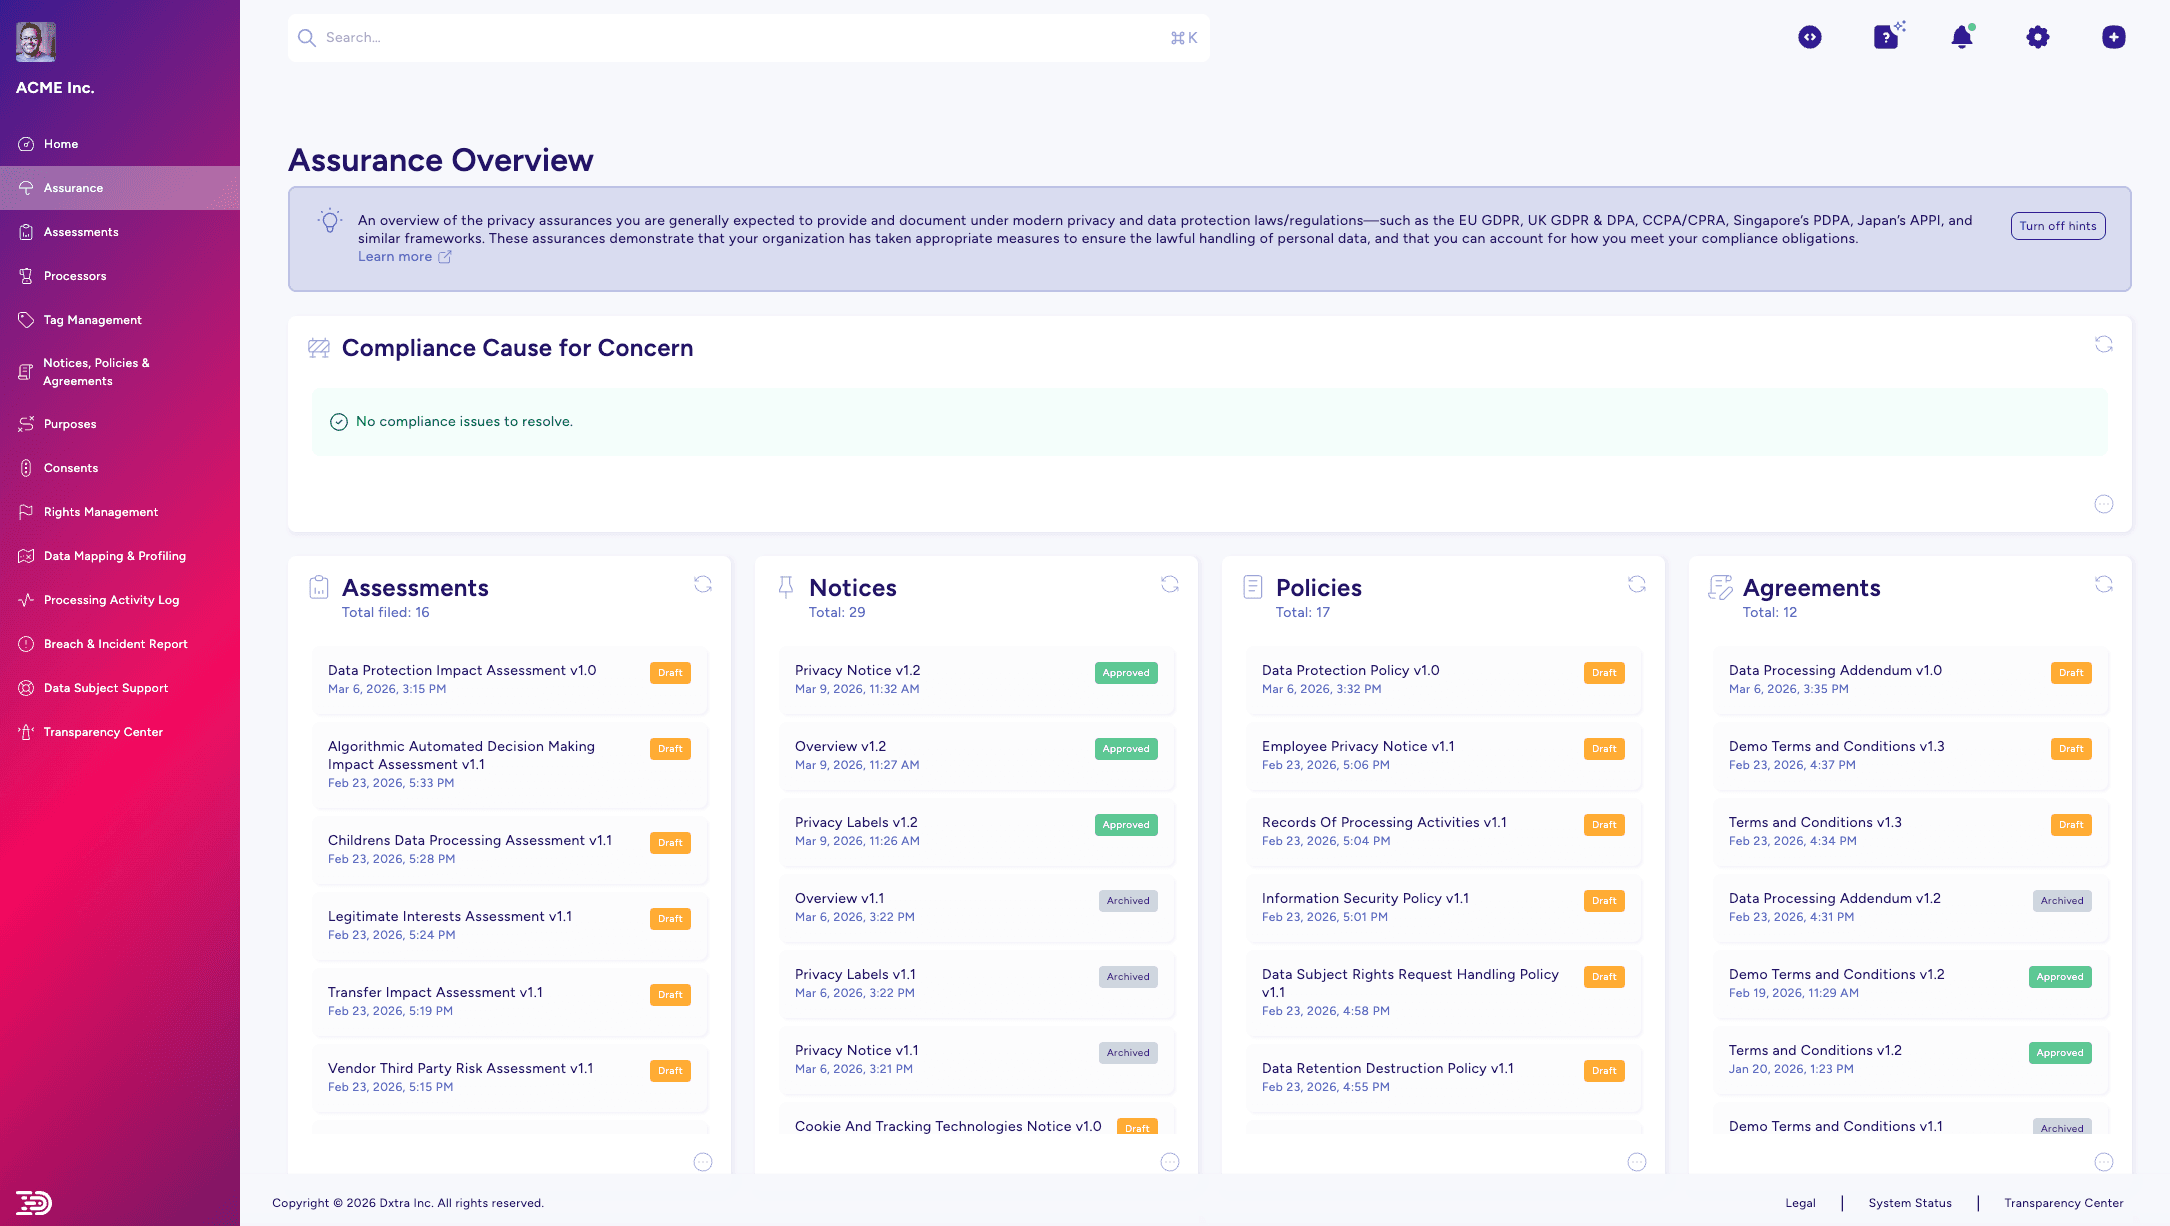The width and height of the screenshot is (2170, 1226).
Task: Open Breach & Incident Report section
Action: (x=116, y=644)
